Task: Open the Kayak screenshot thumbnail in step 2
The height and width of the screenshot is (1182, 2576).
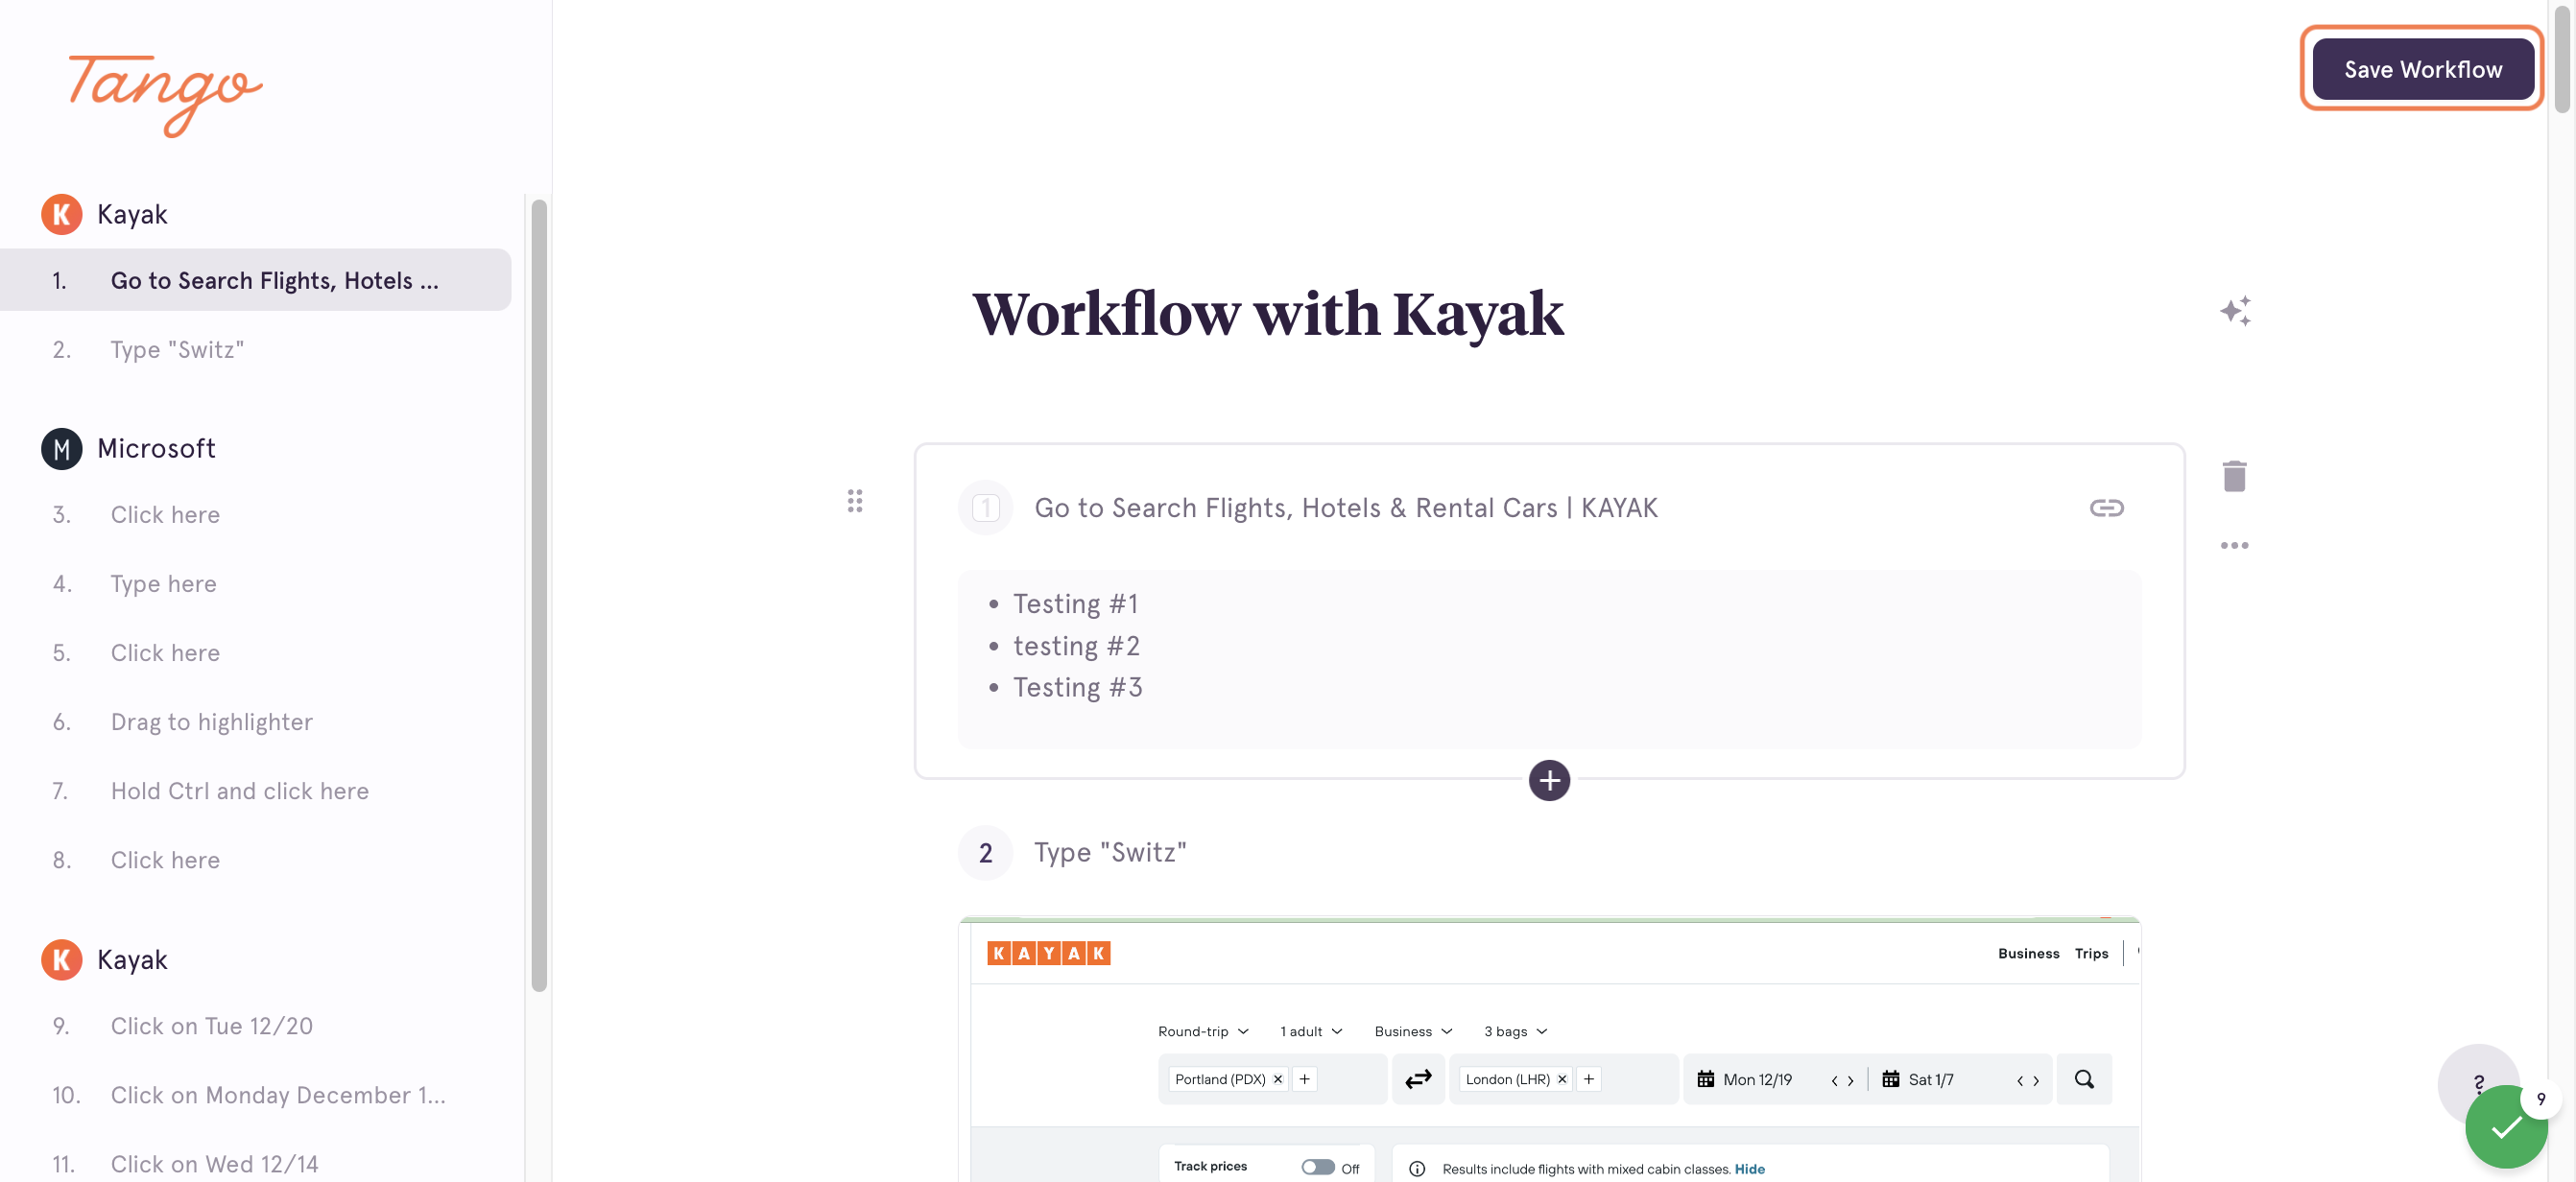Action: 1548,1049
